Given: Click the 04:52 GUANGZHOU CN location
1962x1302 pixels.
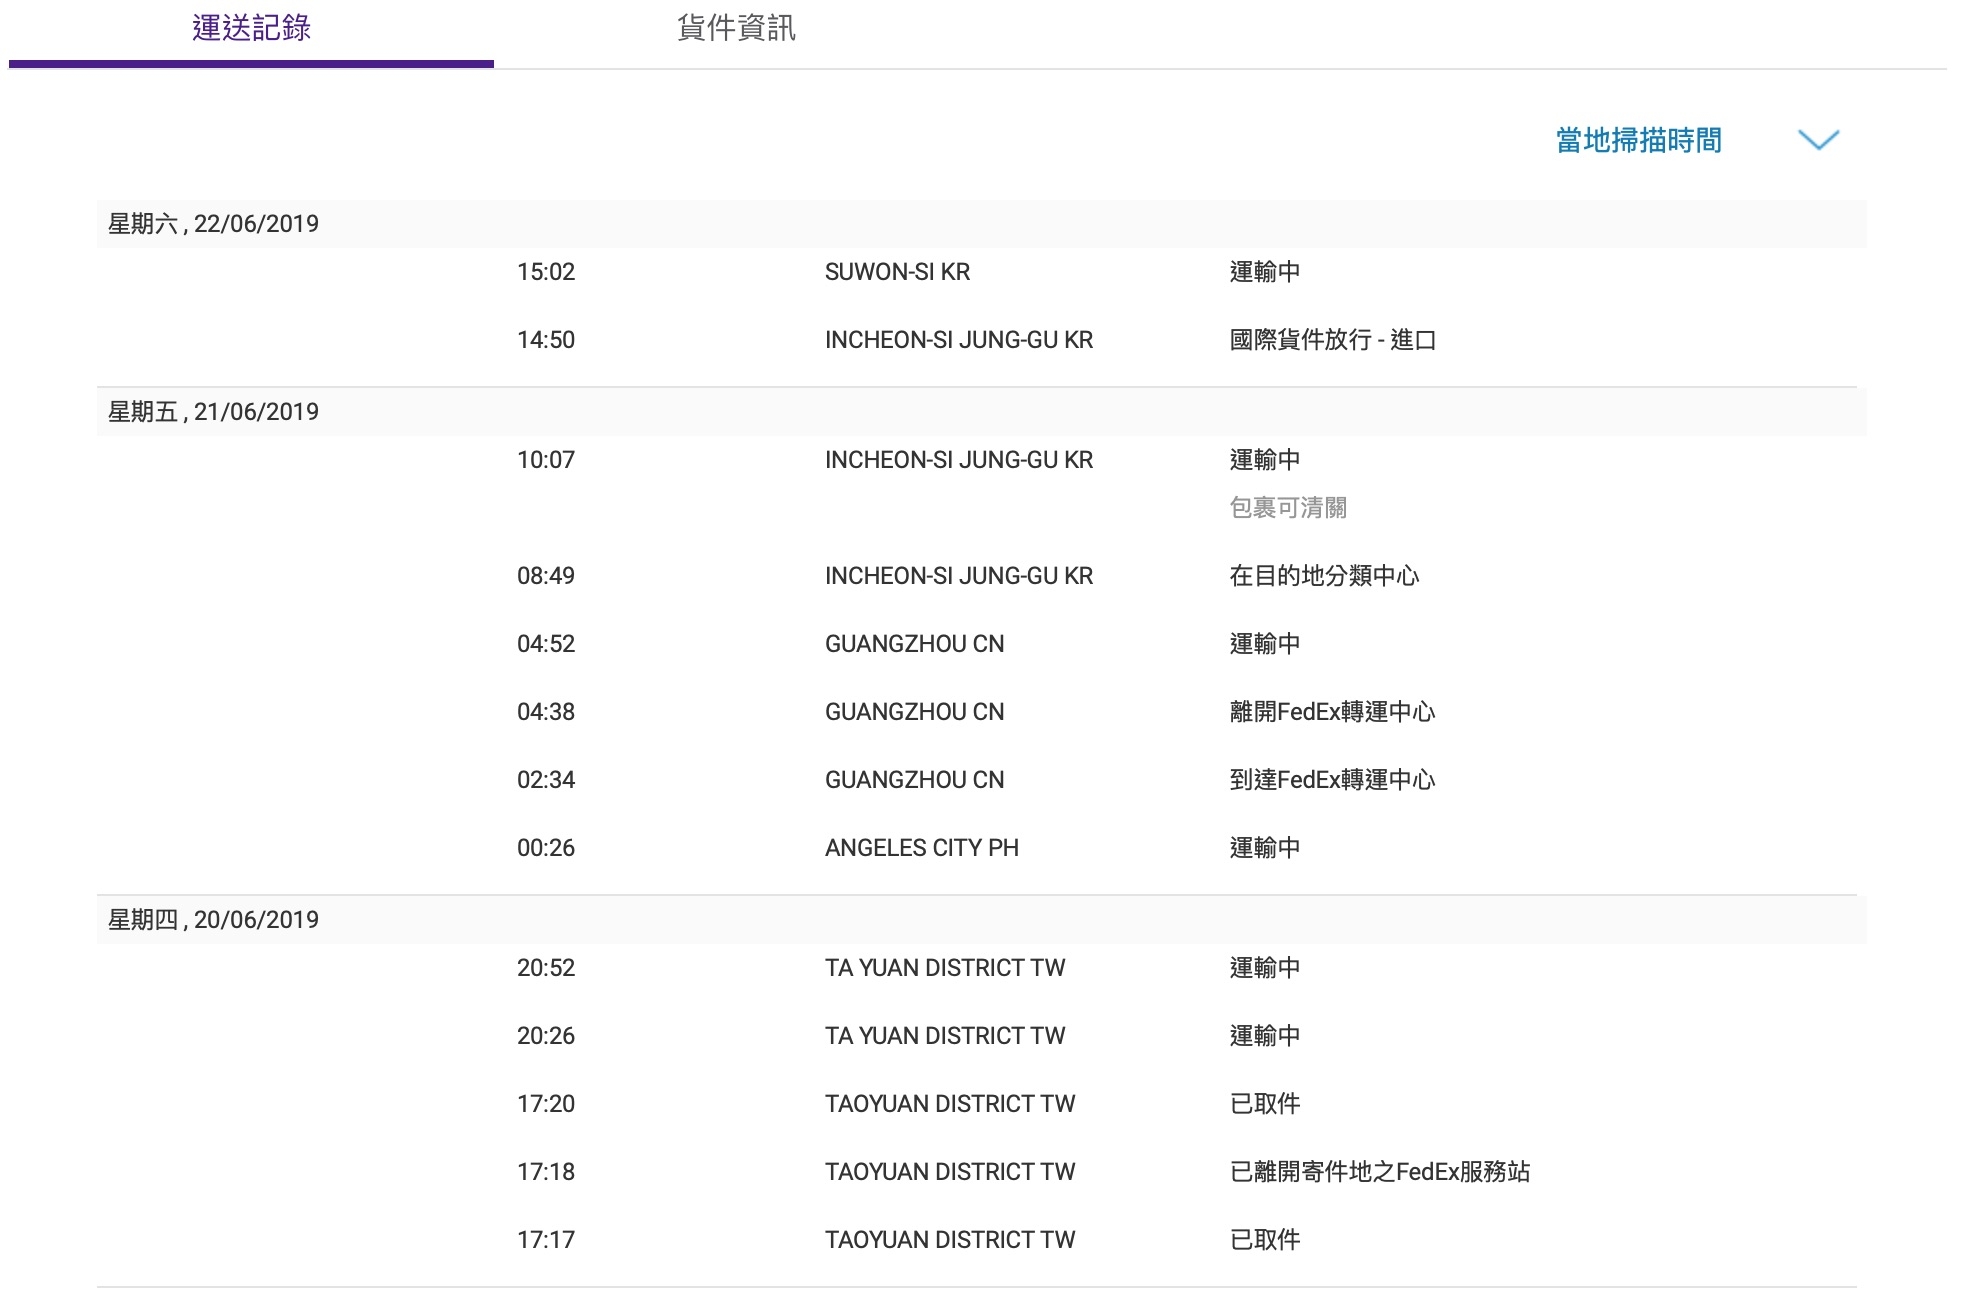Looking at the screenshot, I should (914, 644).
